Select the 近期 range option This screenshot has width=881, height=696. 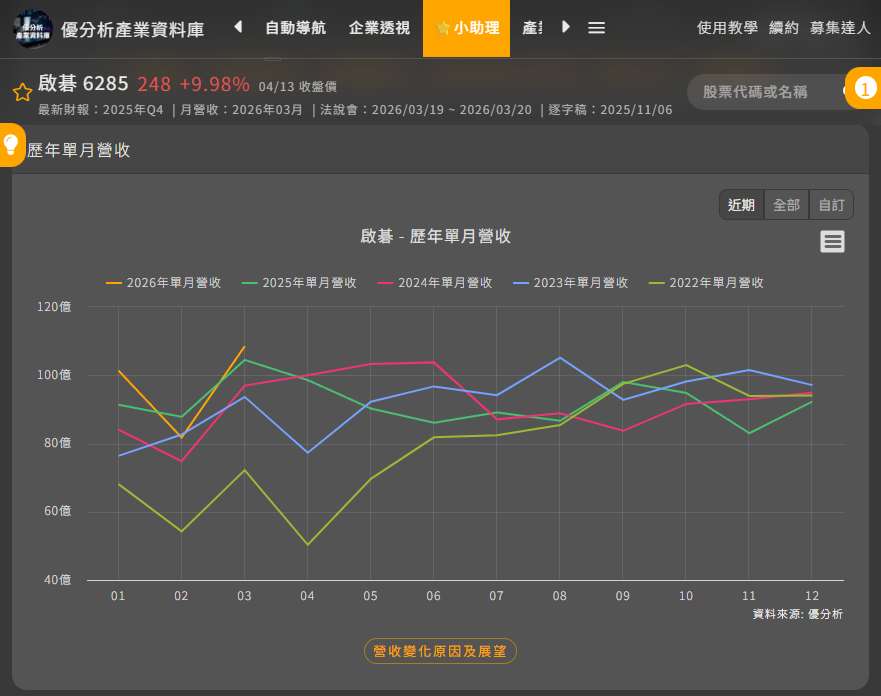[741, 205]
